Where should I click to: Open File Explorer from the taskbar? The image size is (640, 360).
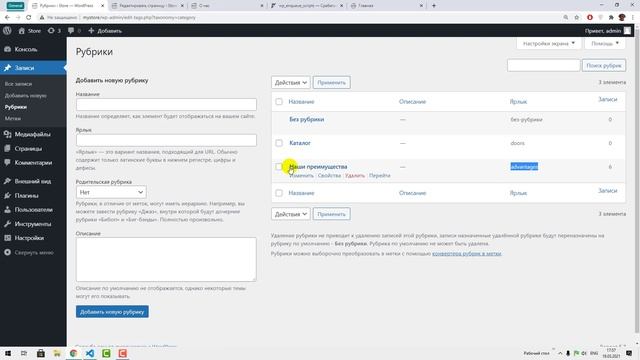click(x=57, y=353)
